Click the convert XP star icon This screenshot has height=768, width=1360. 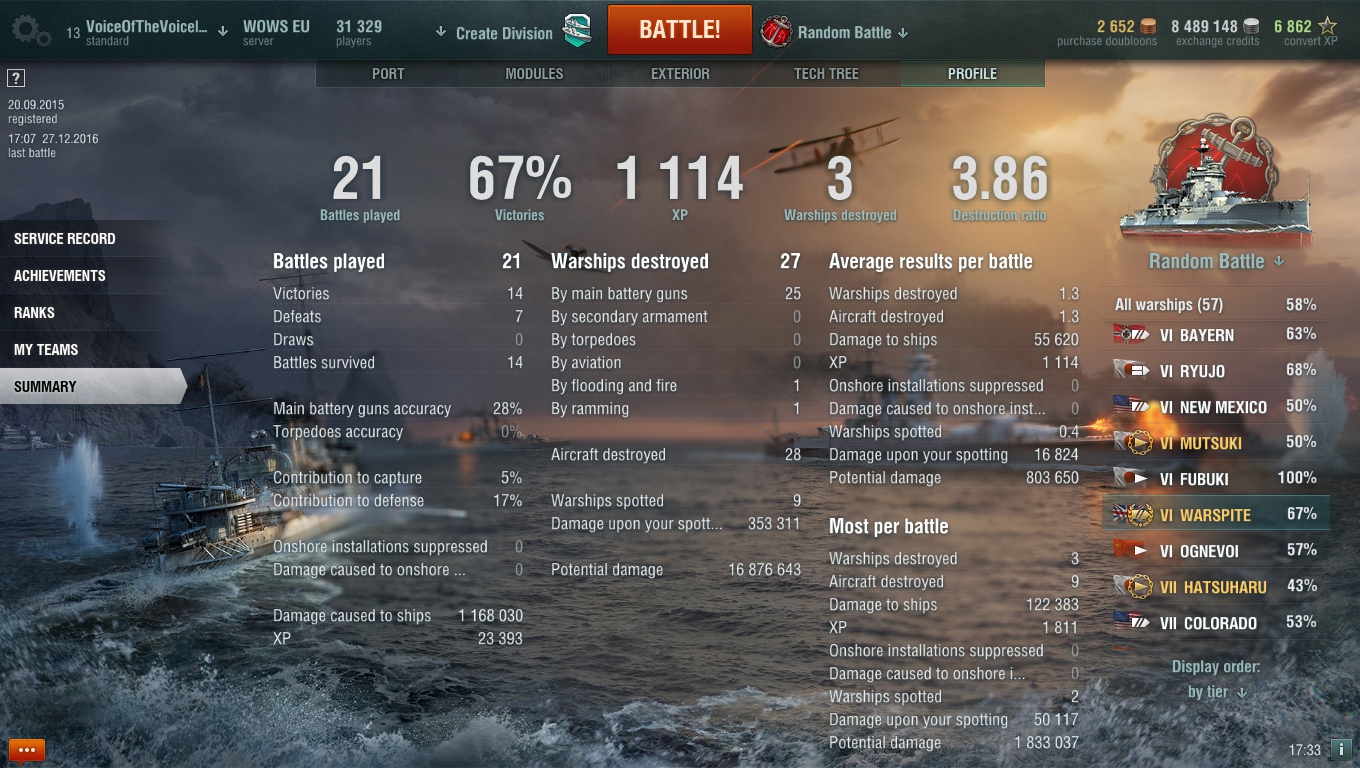pyautogui.click(x=1327, y=26)
